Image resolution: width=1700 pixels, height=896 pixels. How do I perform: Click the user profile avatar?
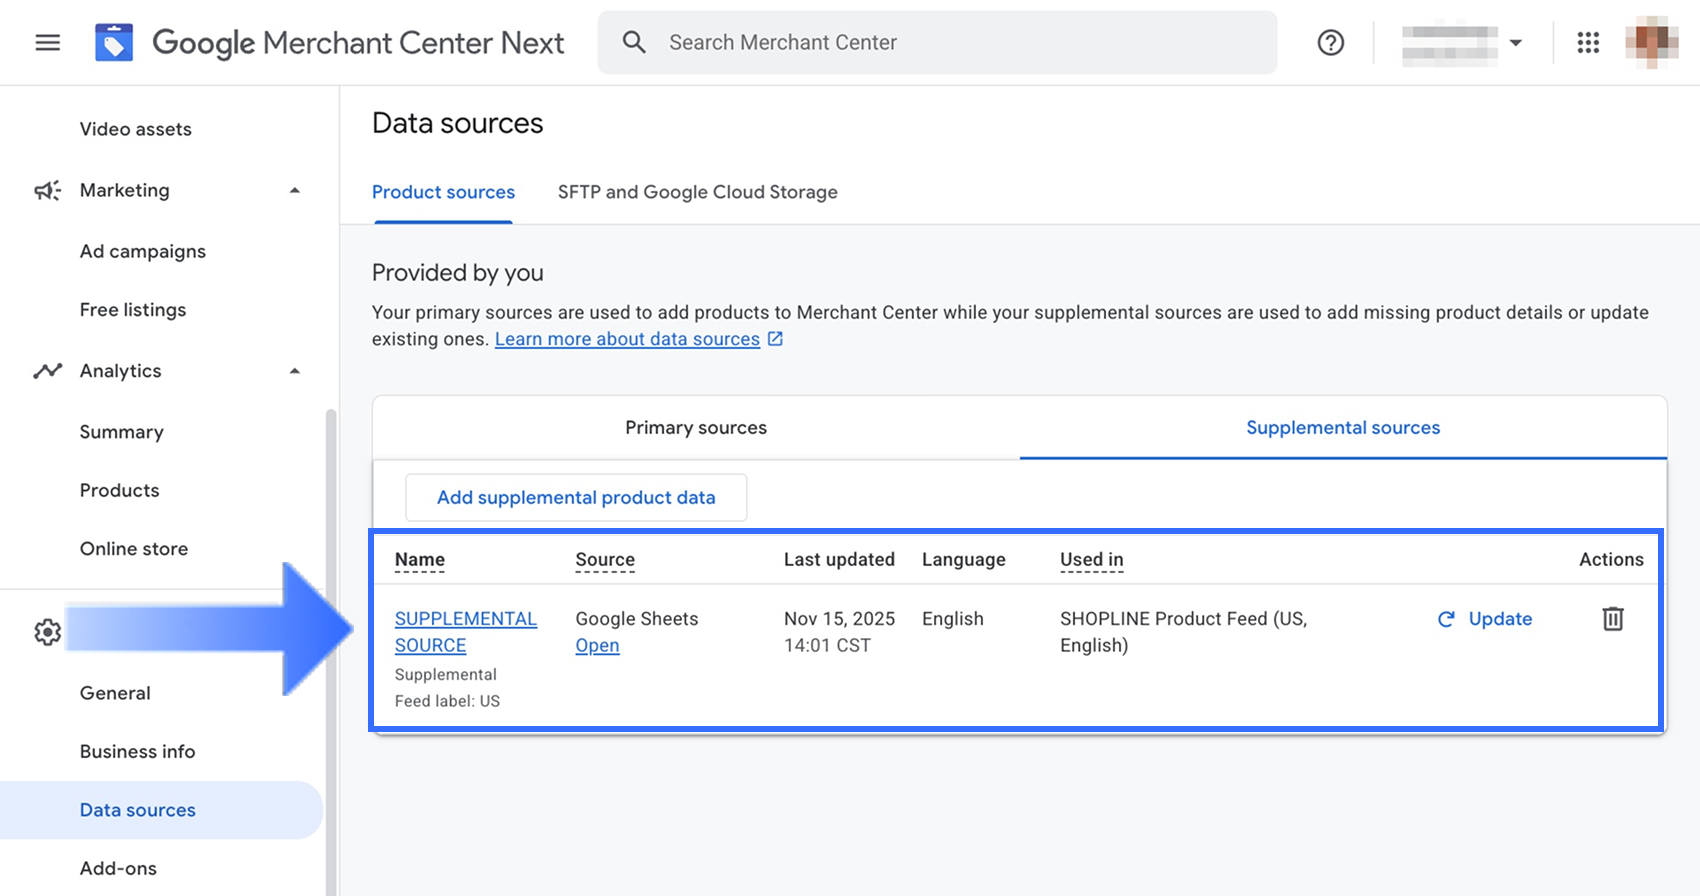pos(1651,43)
